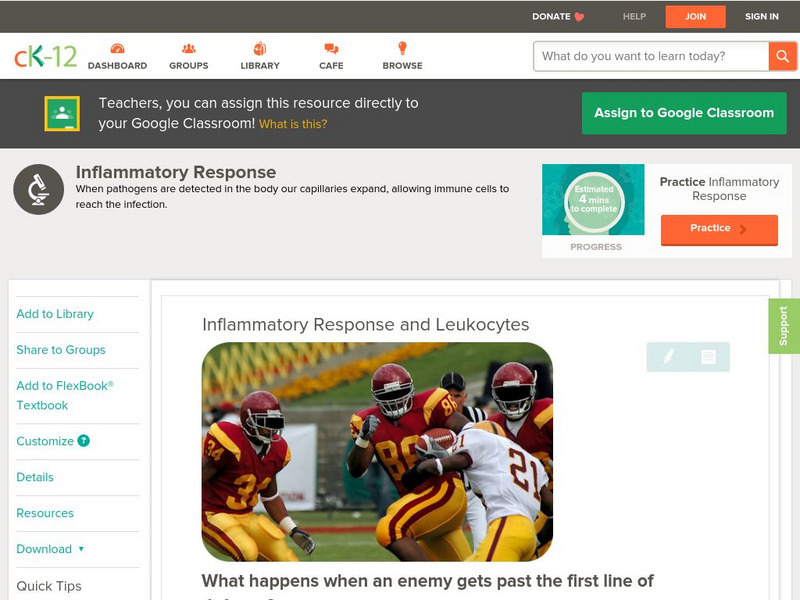Open the Resources link
Viewport: 800px width, 600px height.
click(x=45, y=513)
